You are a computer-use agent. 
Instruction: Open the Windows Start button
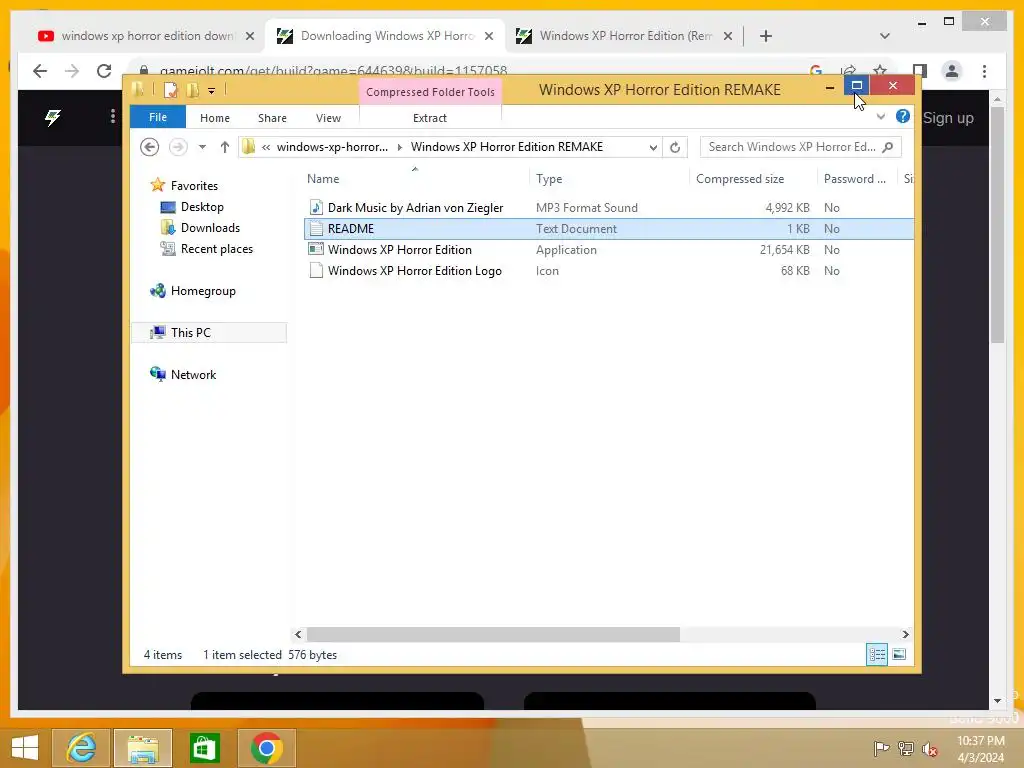click(x=25, y=748)
